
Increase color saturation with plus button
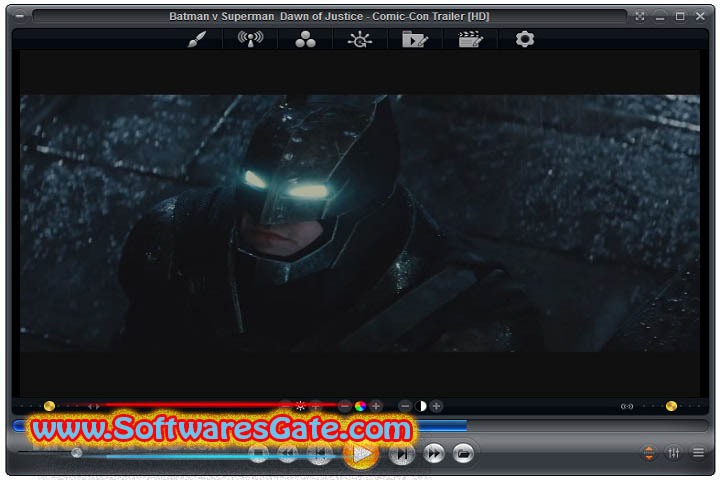coord(376,406)
